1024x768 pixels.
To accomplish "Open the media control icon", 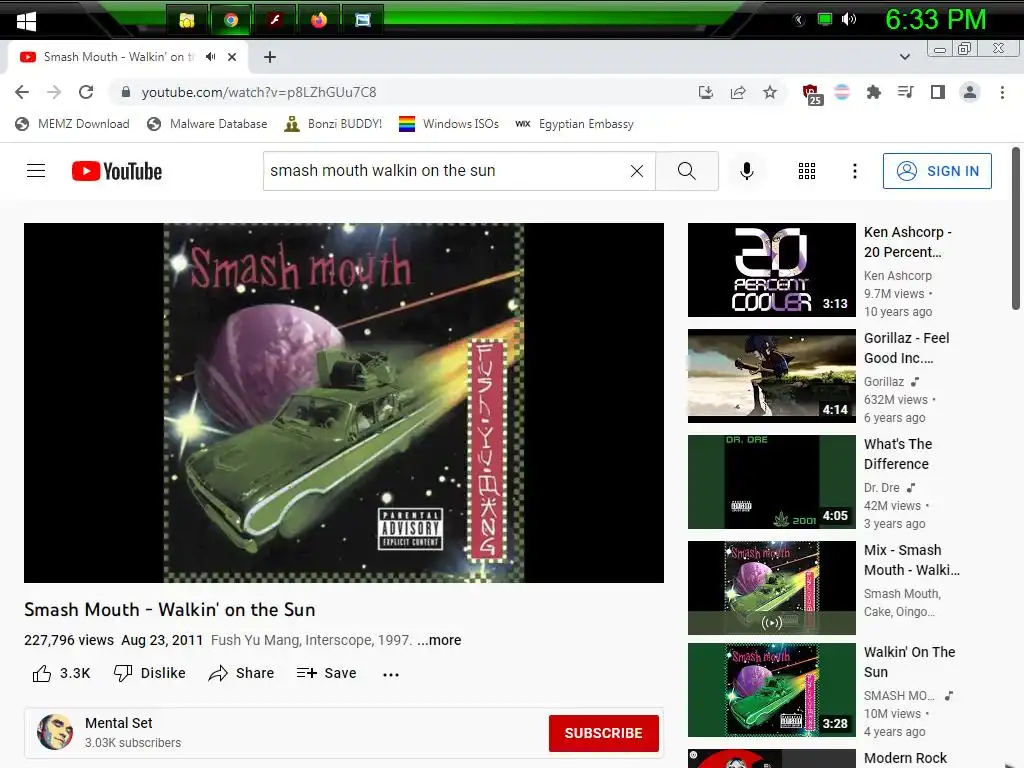I will [905, 92].
